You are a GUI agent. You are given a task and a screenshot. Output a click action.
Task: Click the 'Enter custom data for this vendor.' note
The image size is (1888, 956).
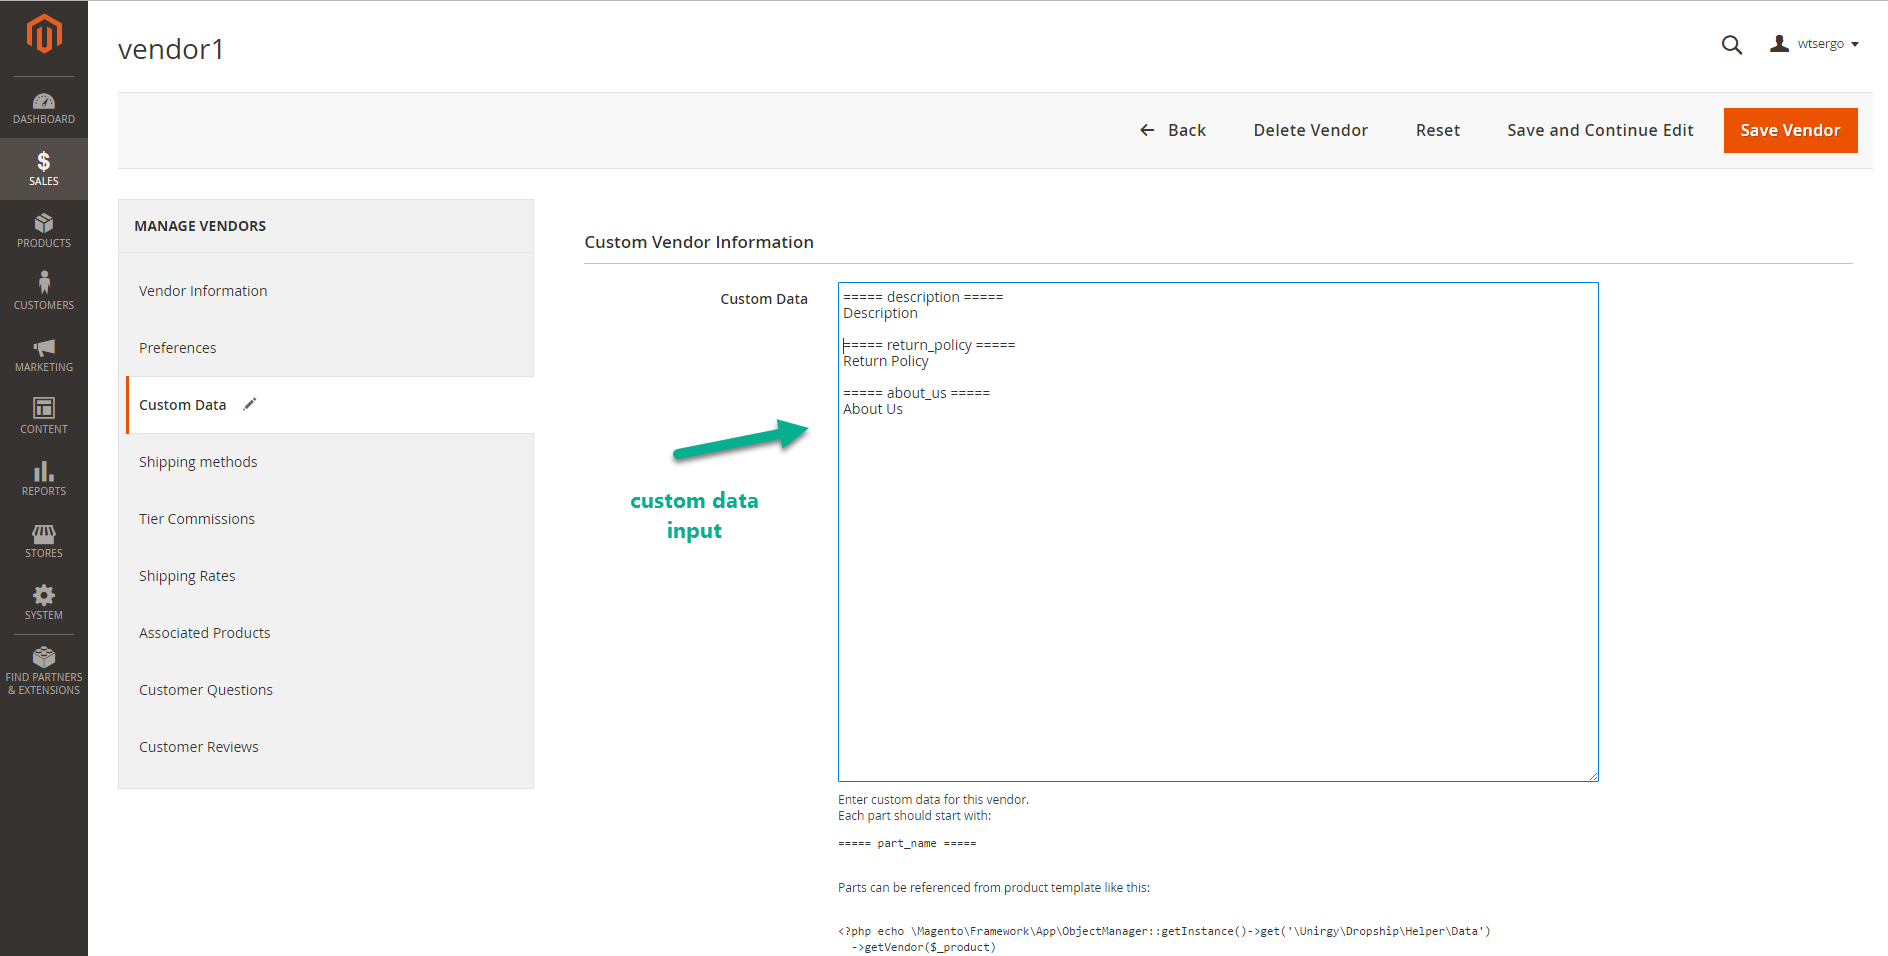[x=933, y=800]
